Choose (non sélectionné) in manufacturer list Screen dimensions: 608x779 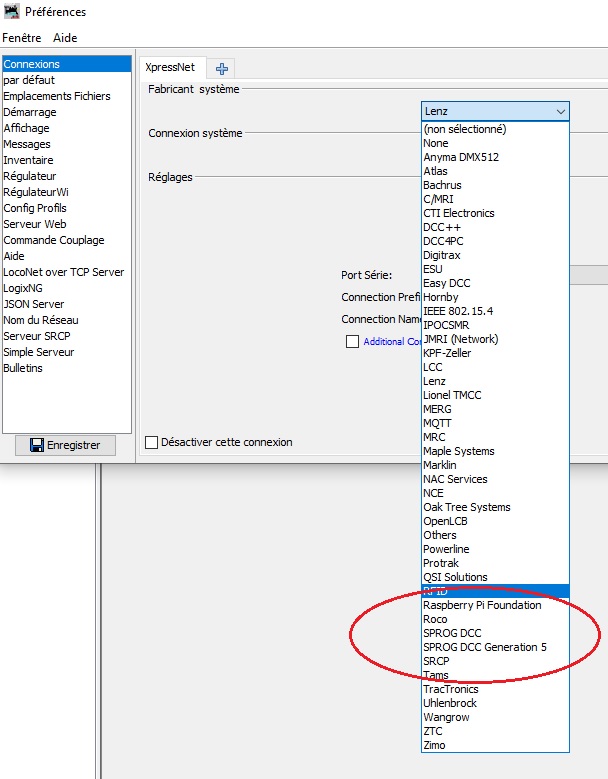495,129
